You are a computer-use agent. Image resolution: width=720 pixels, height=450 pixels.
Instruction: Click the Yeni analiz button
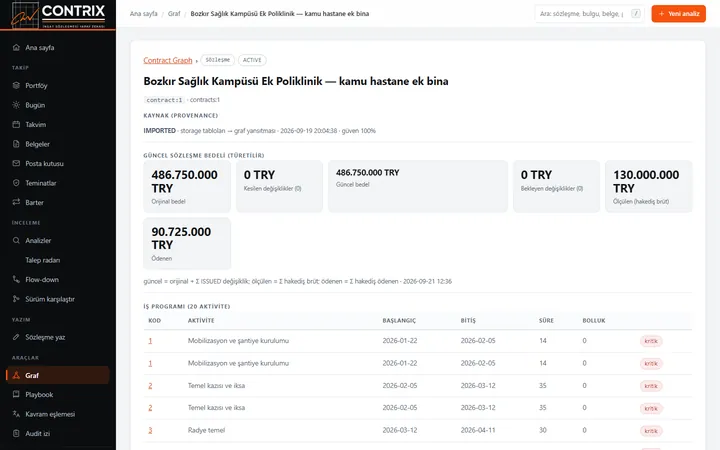[678, 14]
